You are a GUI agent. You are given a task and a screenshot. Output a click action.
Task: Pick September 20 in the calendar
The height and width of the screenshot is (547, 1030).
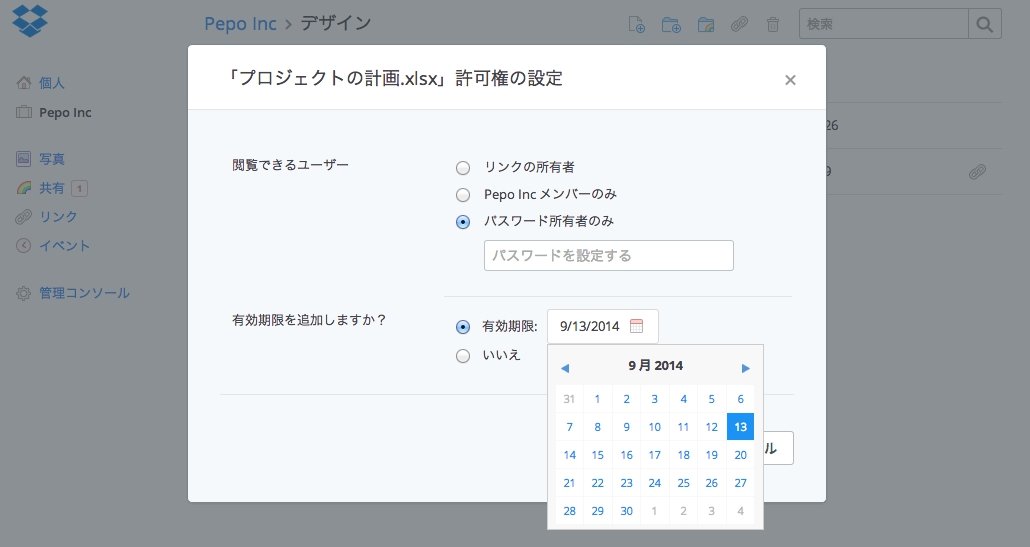(x=740, y=455)
